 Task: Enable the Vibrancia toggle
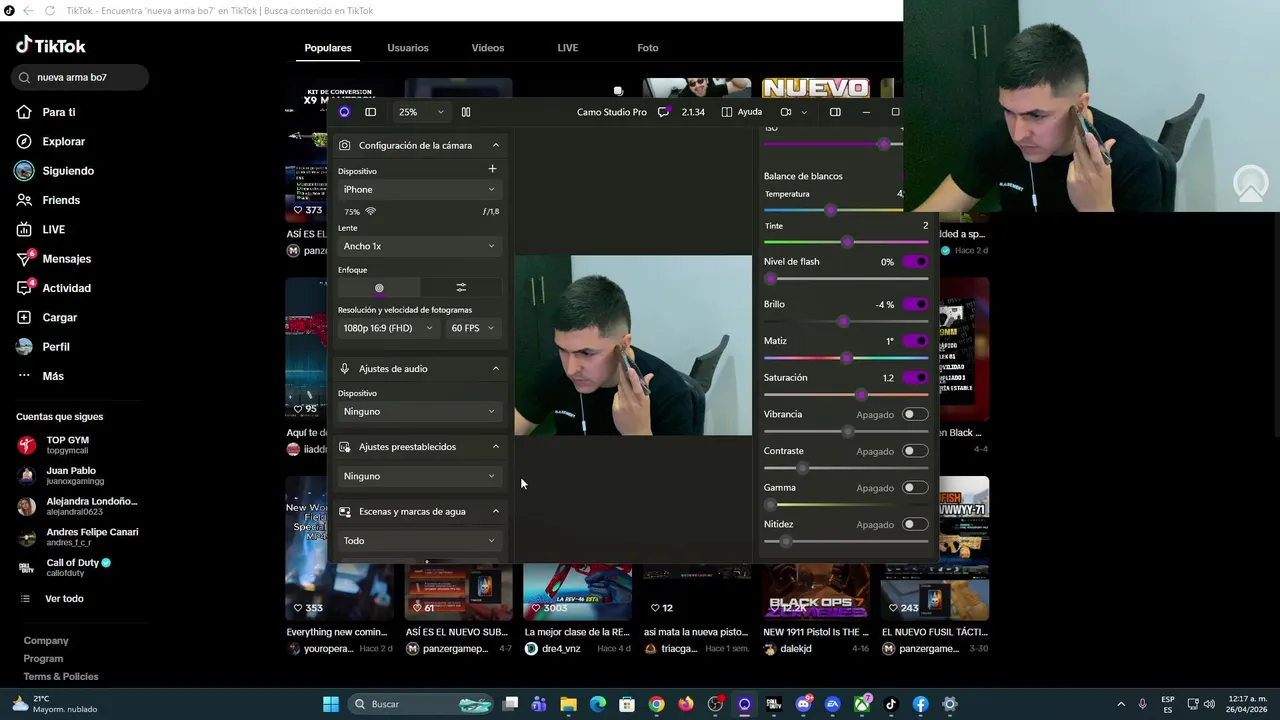[915, 414]
